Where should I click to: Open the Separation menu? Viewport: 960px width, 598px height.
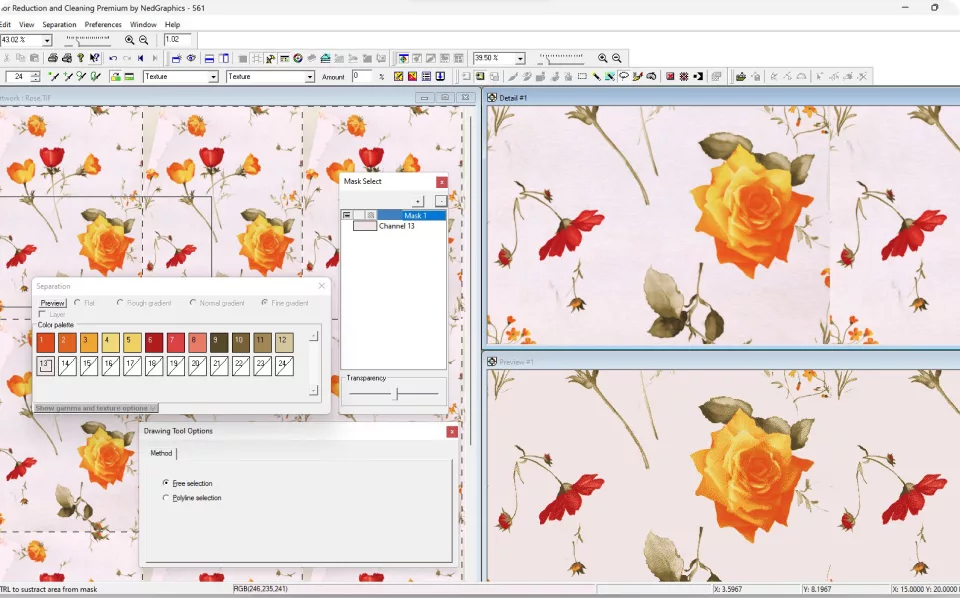point(59,24)
